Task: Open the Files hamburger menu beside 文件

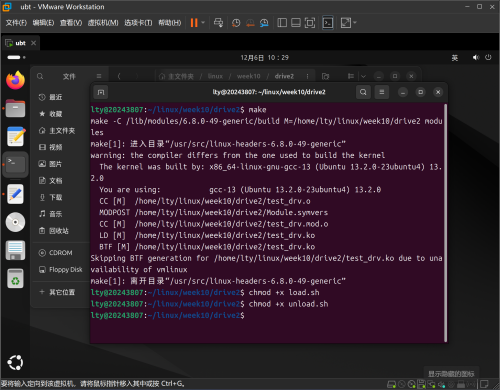Action: pos(99,76)
